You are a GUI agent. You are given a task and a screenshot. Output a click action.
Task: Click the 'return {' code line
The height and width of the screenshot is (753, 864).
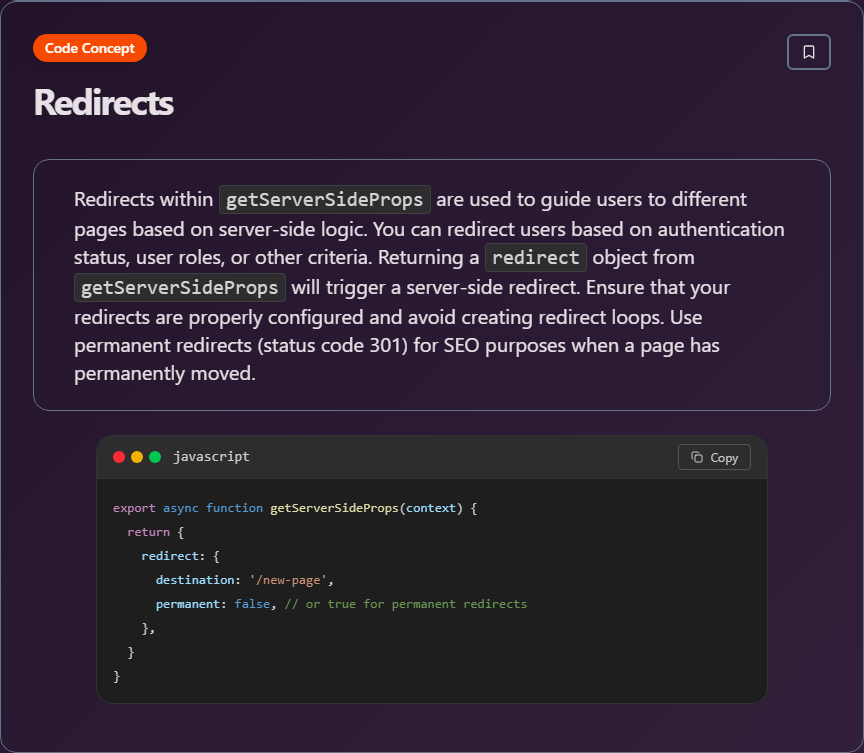(155, 532)
